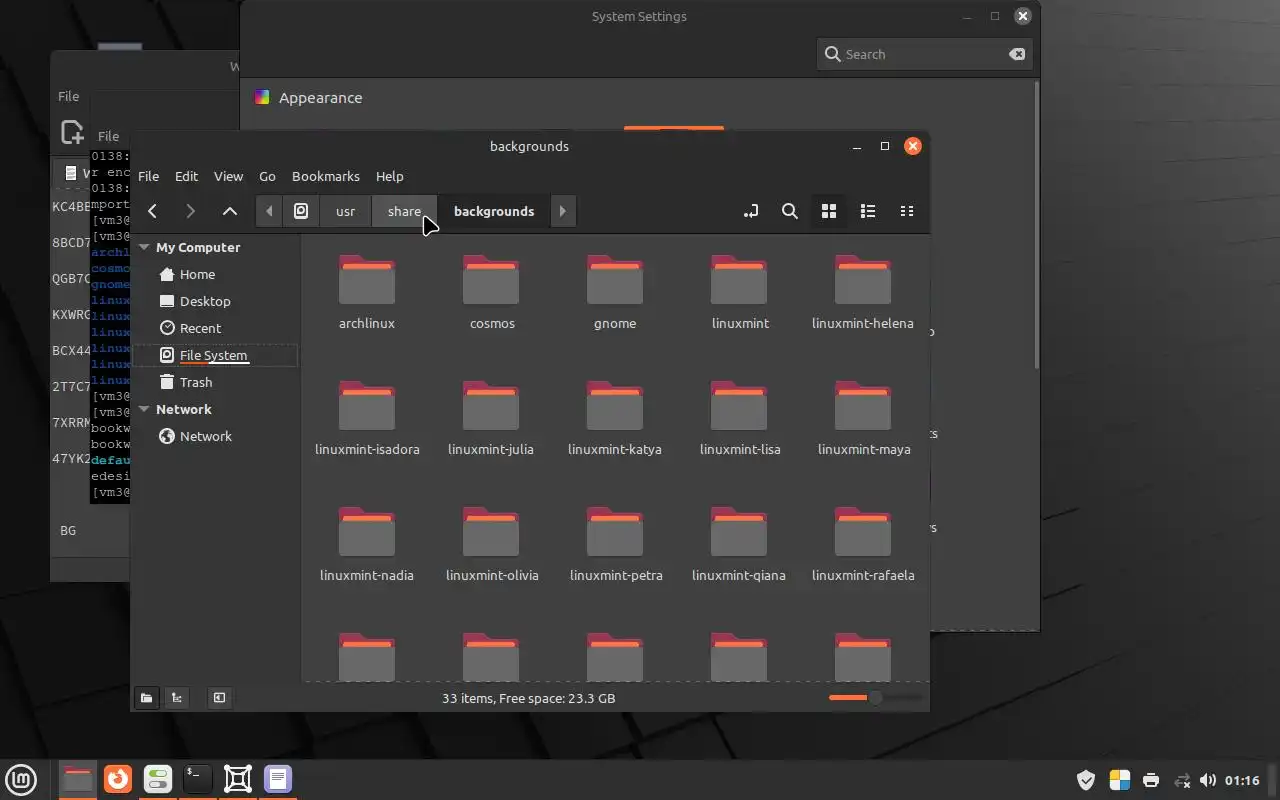1280x800 pixels.
Task: Select the linuxmint-nadia folder
Action: (x=367, y=544)
